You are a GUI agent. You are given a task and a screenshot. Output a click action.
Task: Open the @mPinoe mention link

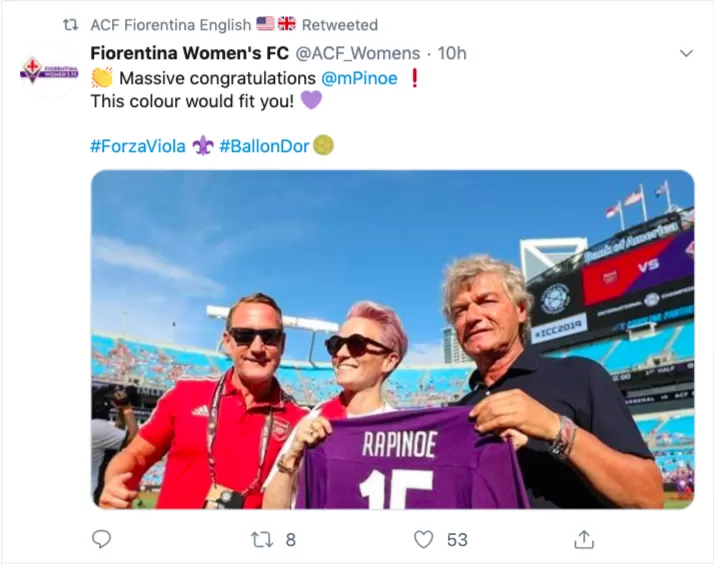point(359,78)
